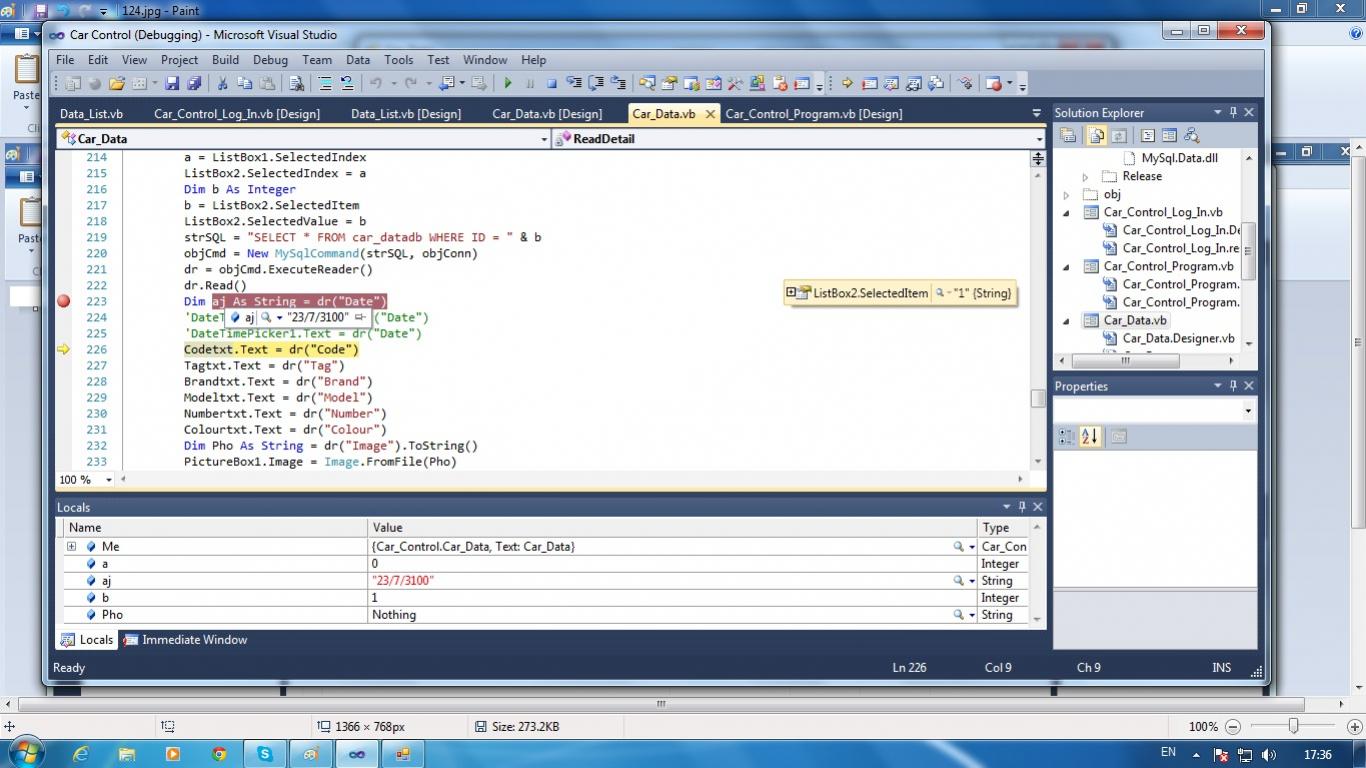The height and width of the screenshot is (768, 1366).
Task: Click the Save icon in the toolbar
Action: click(172, 84)
